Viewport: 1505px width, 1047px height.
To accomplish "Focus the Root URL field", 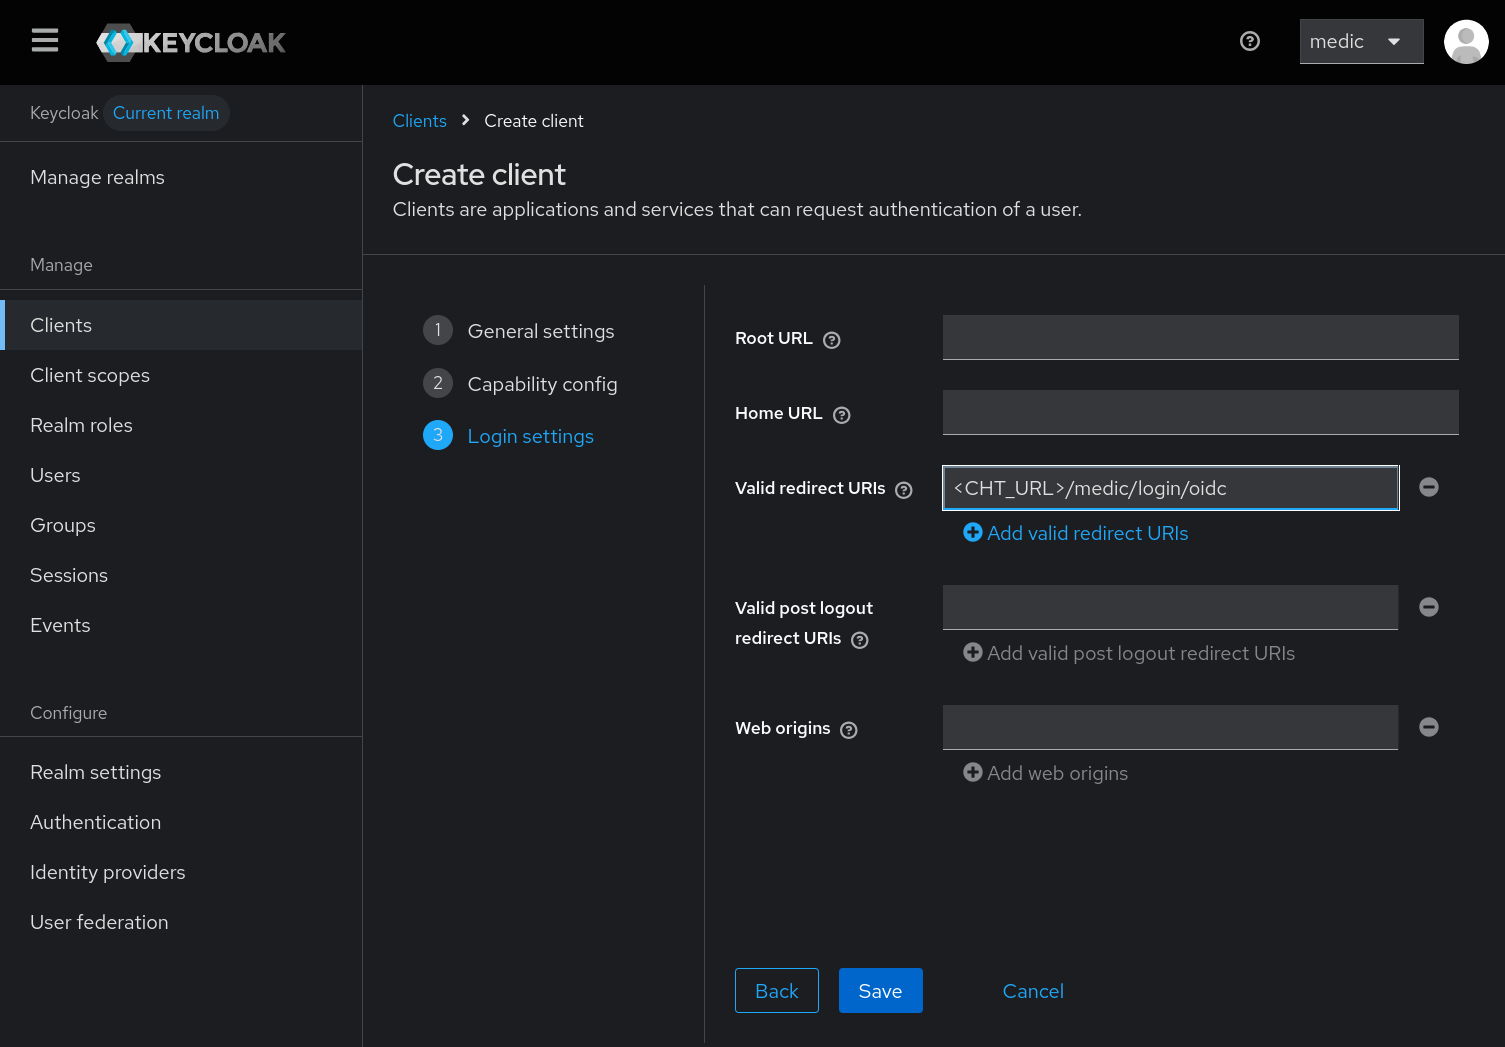I will tap(1200, 338).
